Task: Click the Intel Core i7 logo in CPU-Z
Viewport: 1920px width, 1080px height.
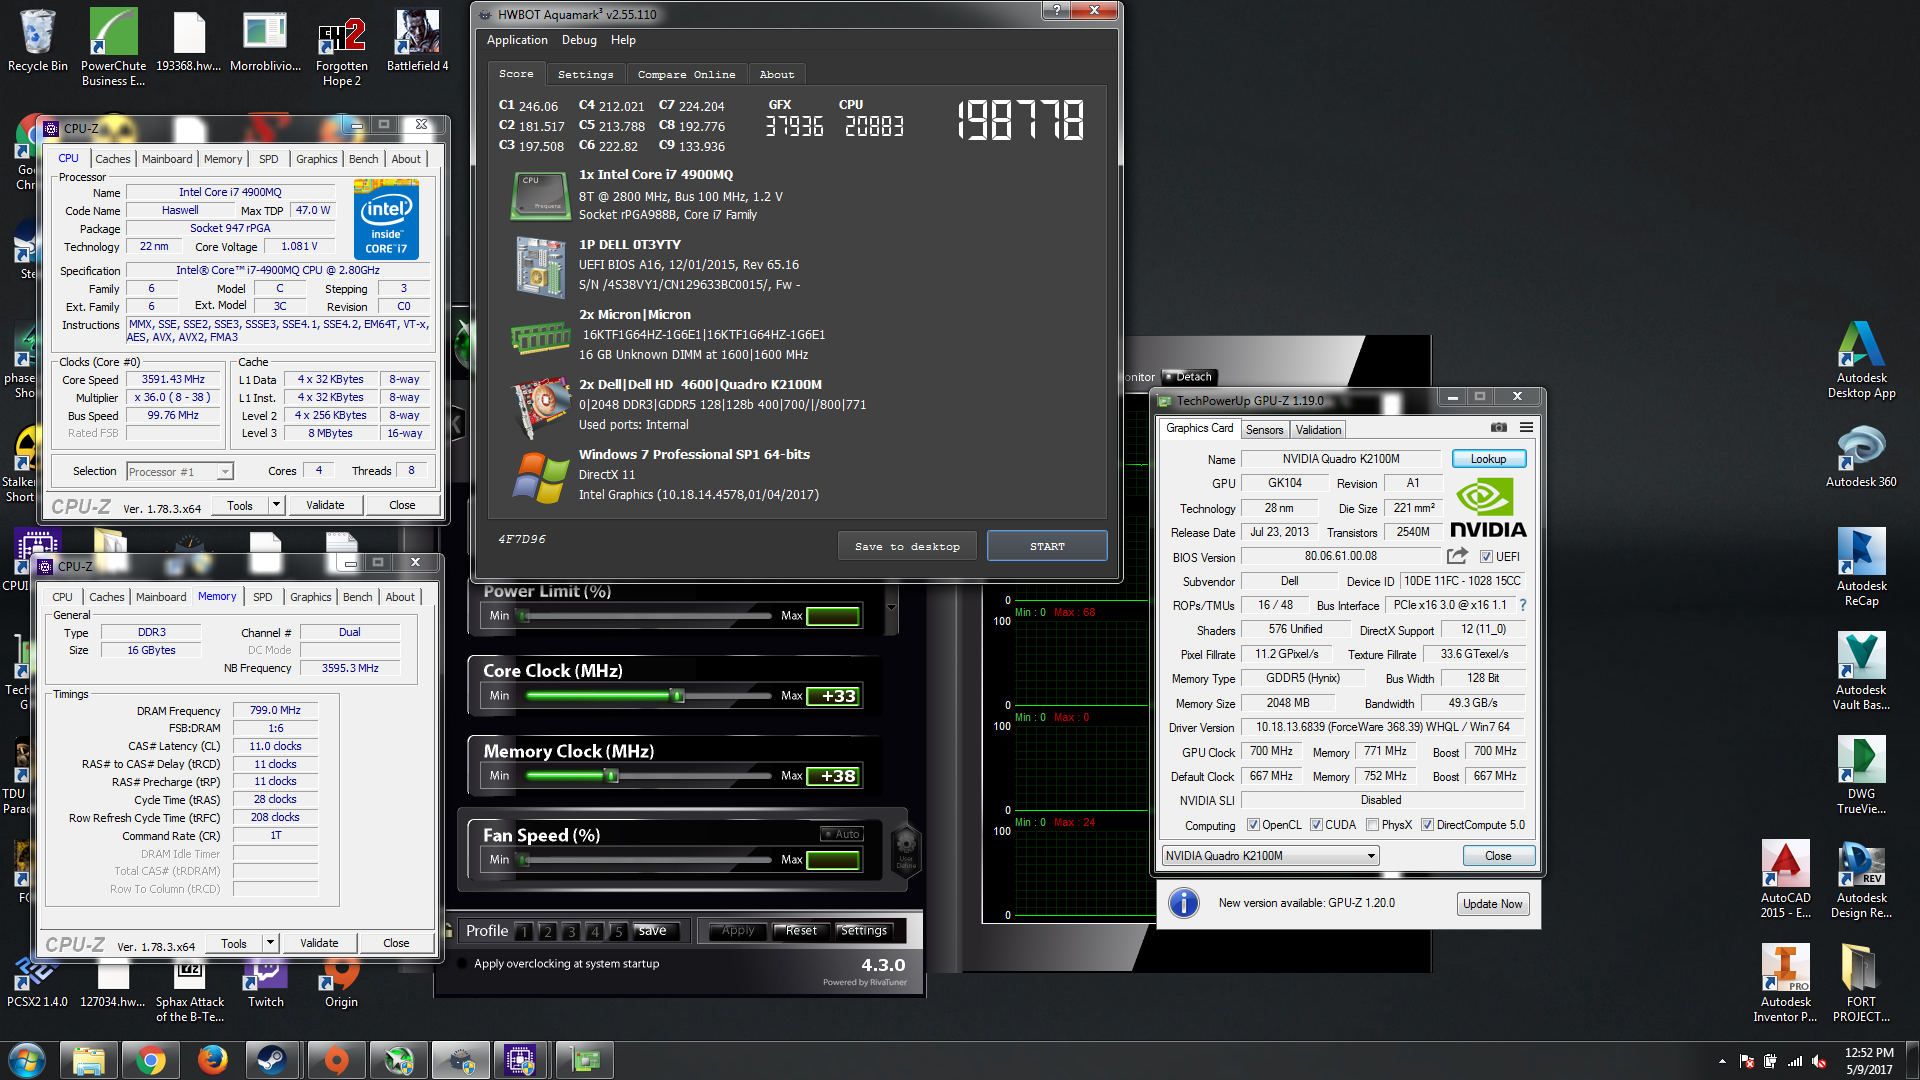Action: pos(386,219)
